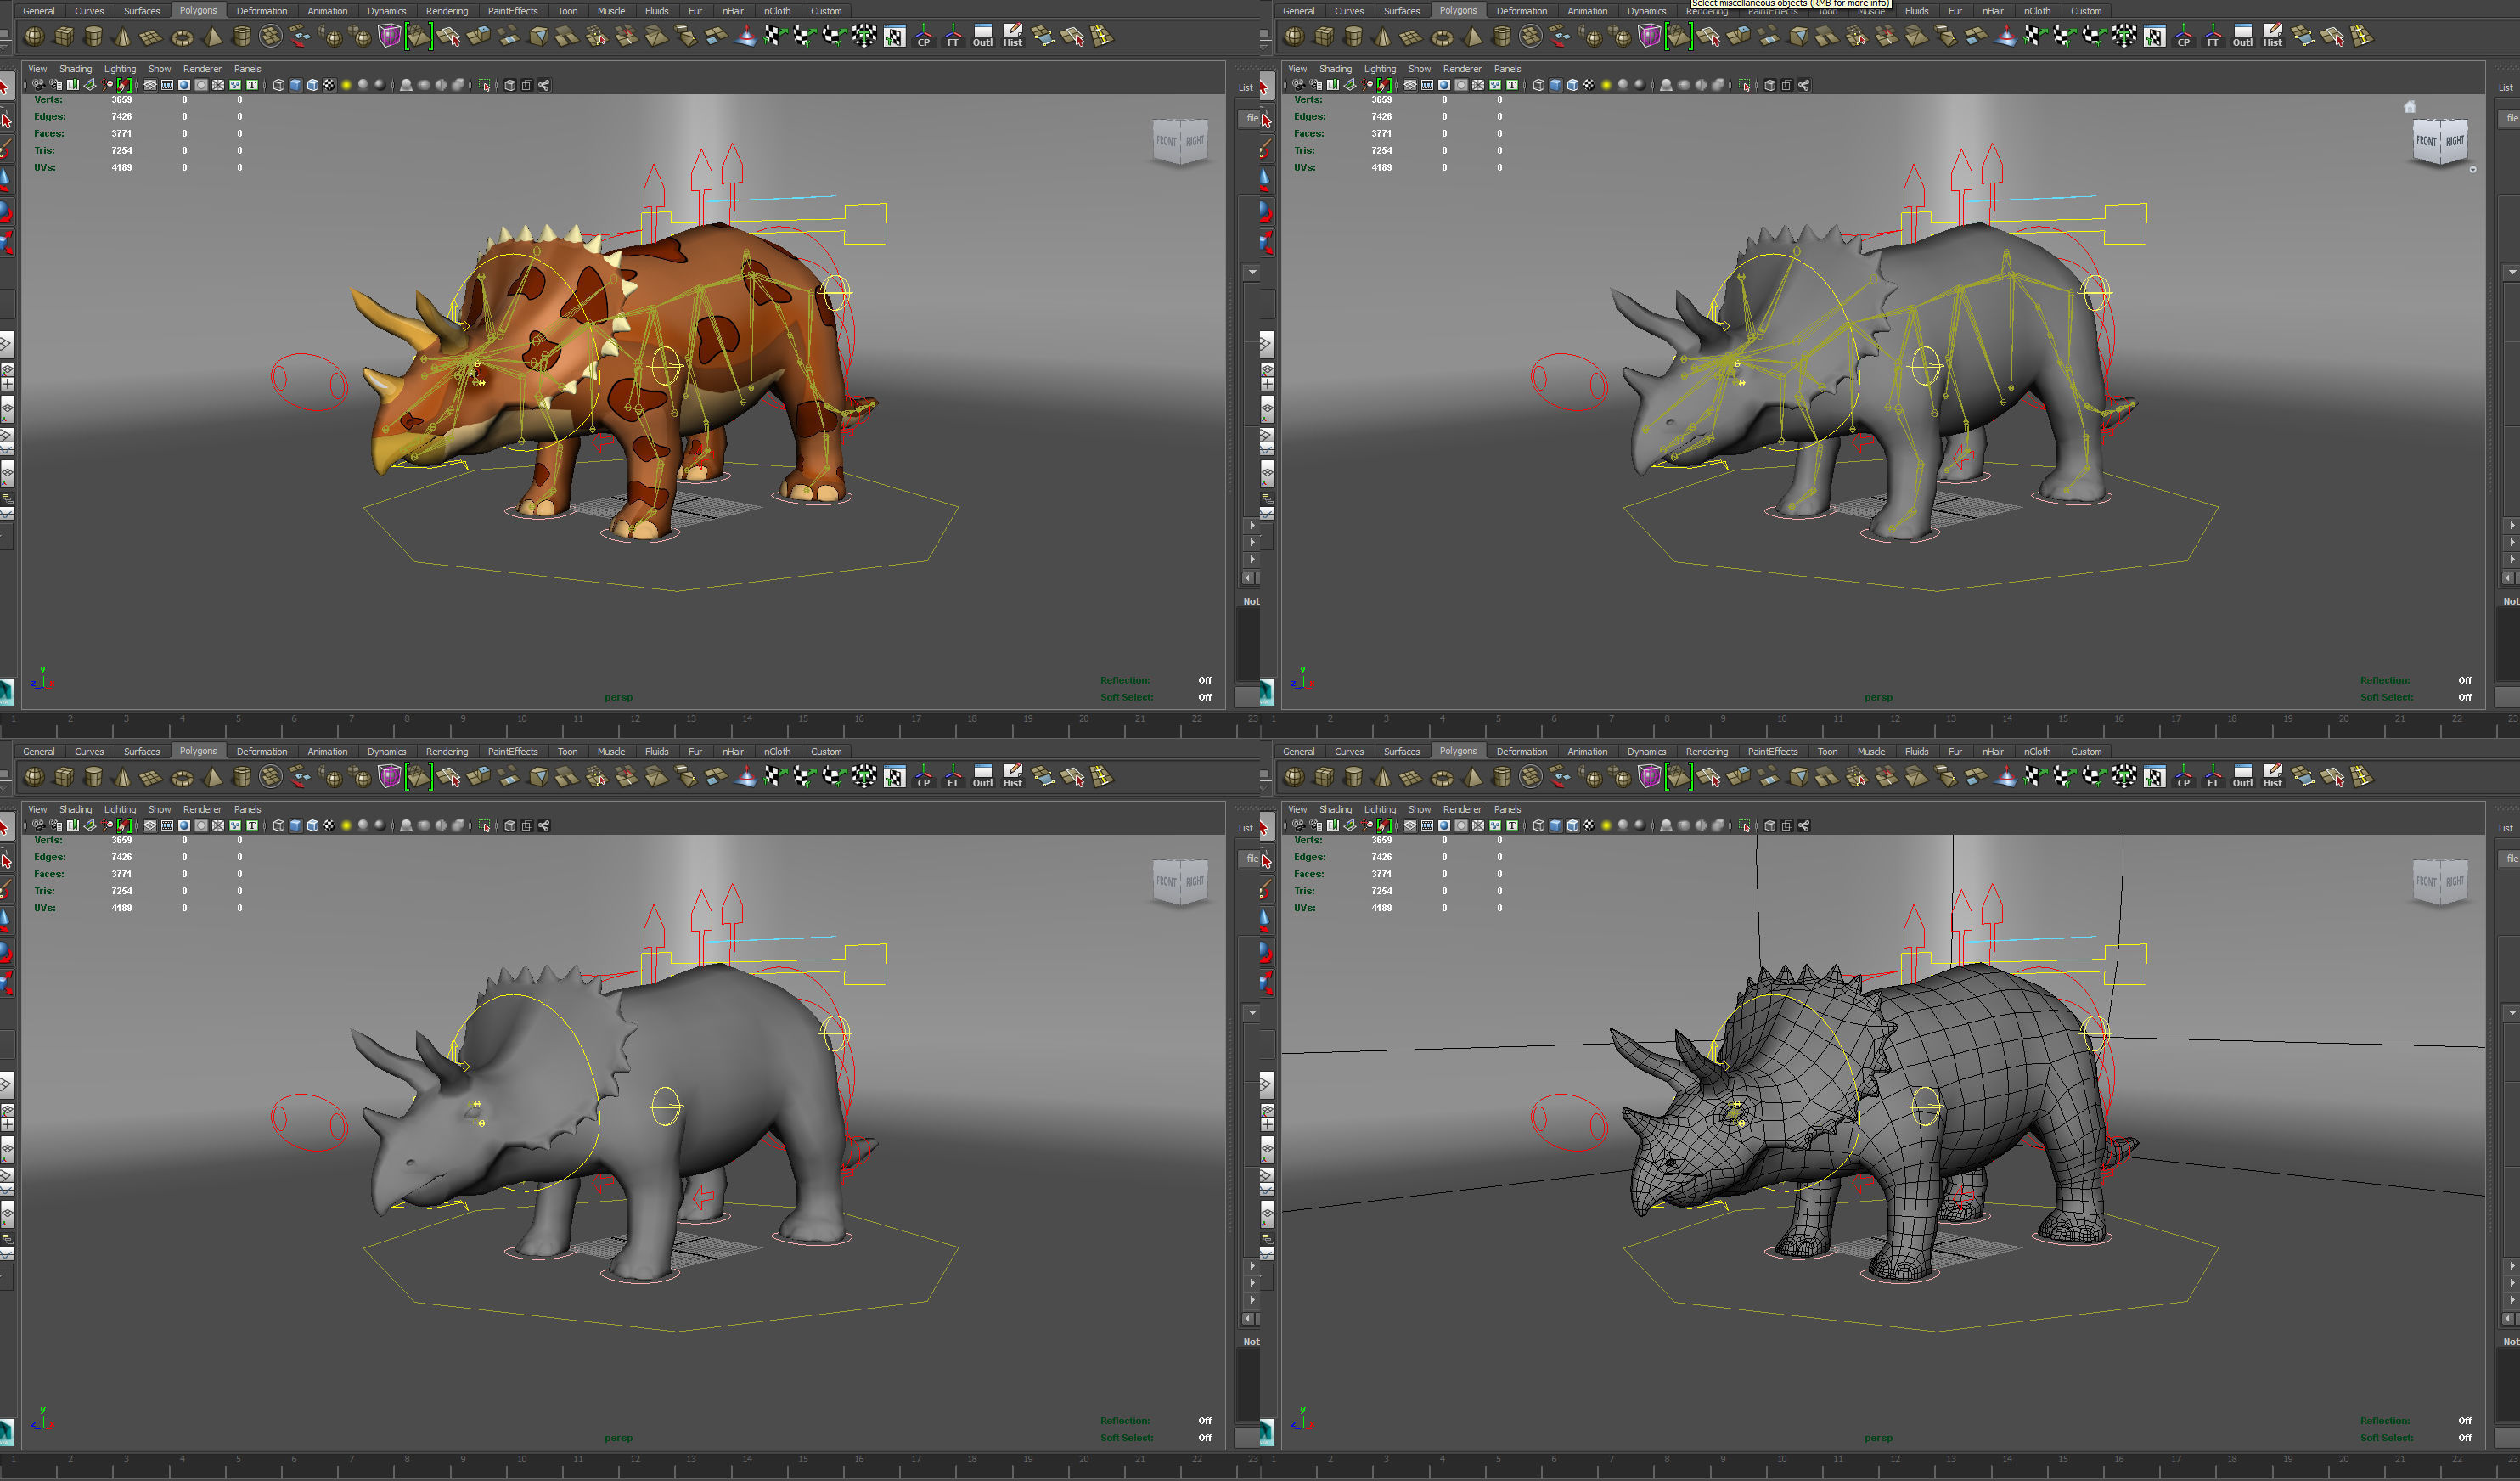The image size is (2520, 1481).
Task: Expand first right-arrow beside textured window's side panel
Action: (1252, 525)
